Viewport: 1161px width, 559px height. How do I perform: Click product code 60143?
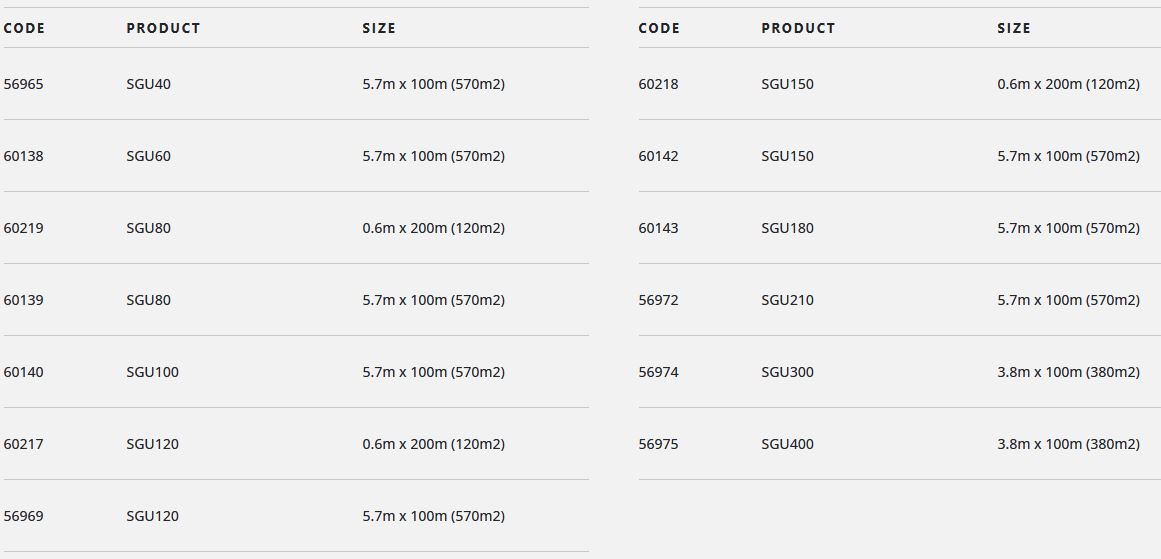(658, 228)
